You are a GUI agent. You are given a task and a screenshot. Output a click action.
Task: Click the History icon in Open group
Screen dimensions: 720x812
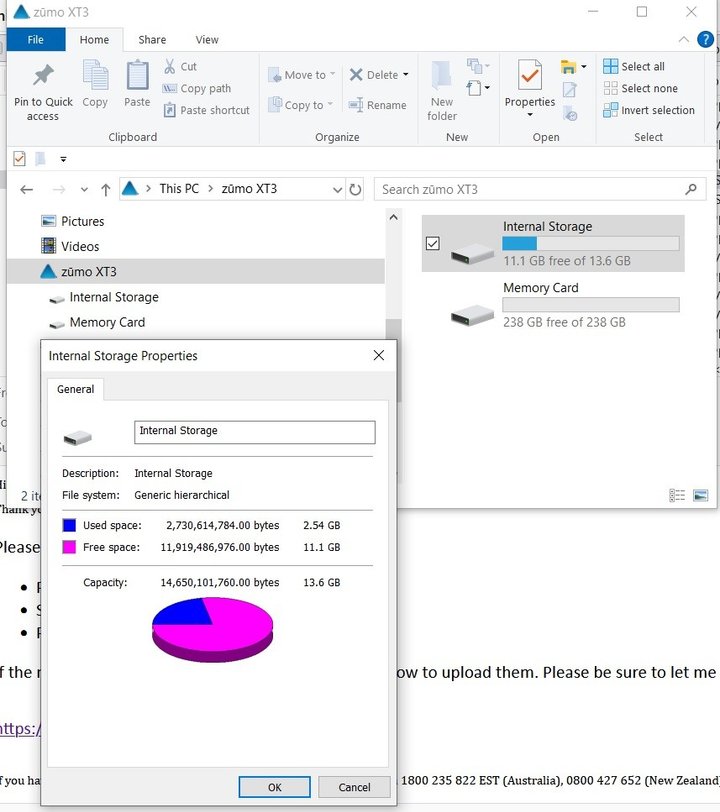(x=570, y=113)
